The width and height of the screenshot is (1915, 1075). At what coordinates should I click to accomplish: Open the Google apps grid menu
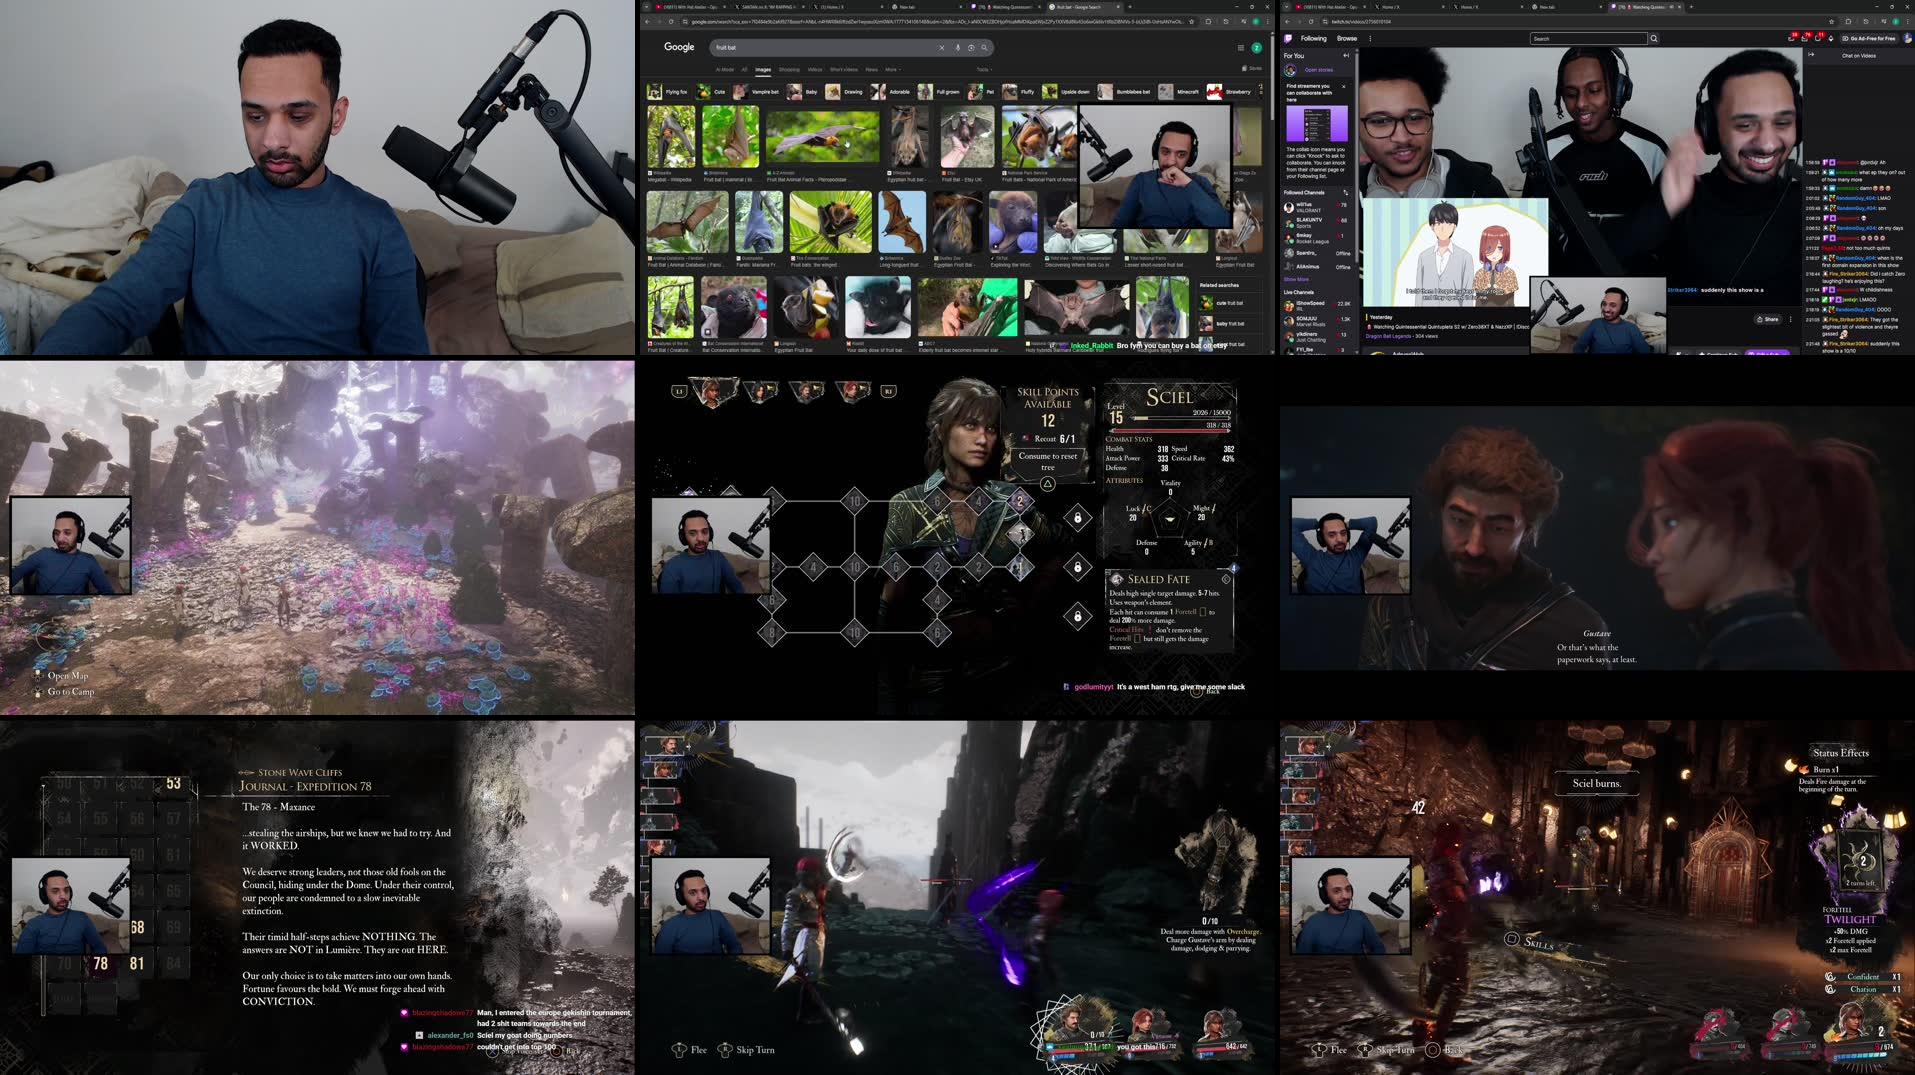point(1241,48)
